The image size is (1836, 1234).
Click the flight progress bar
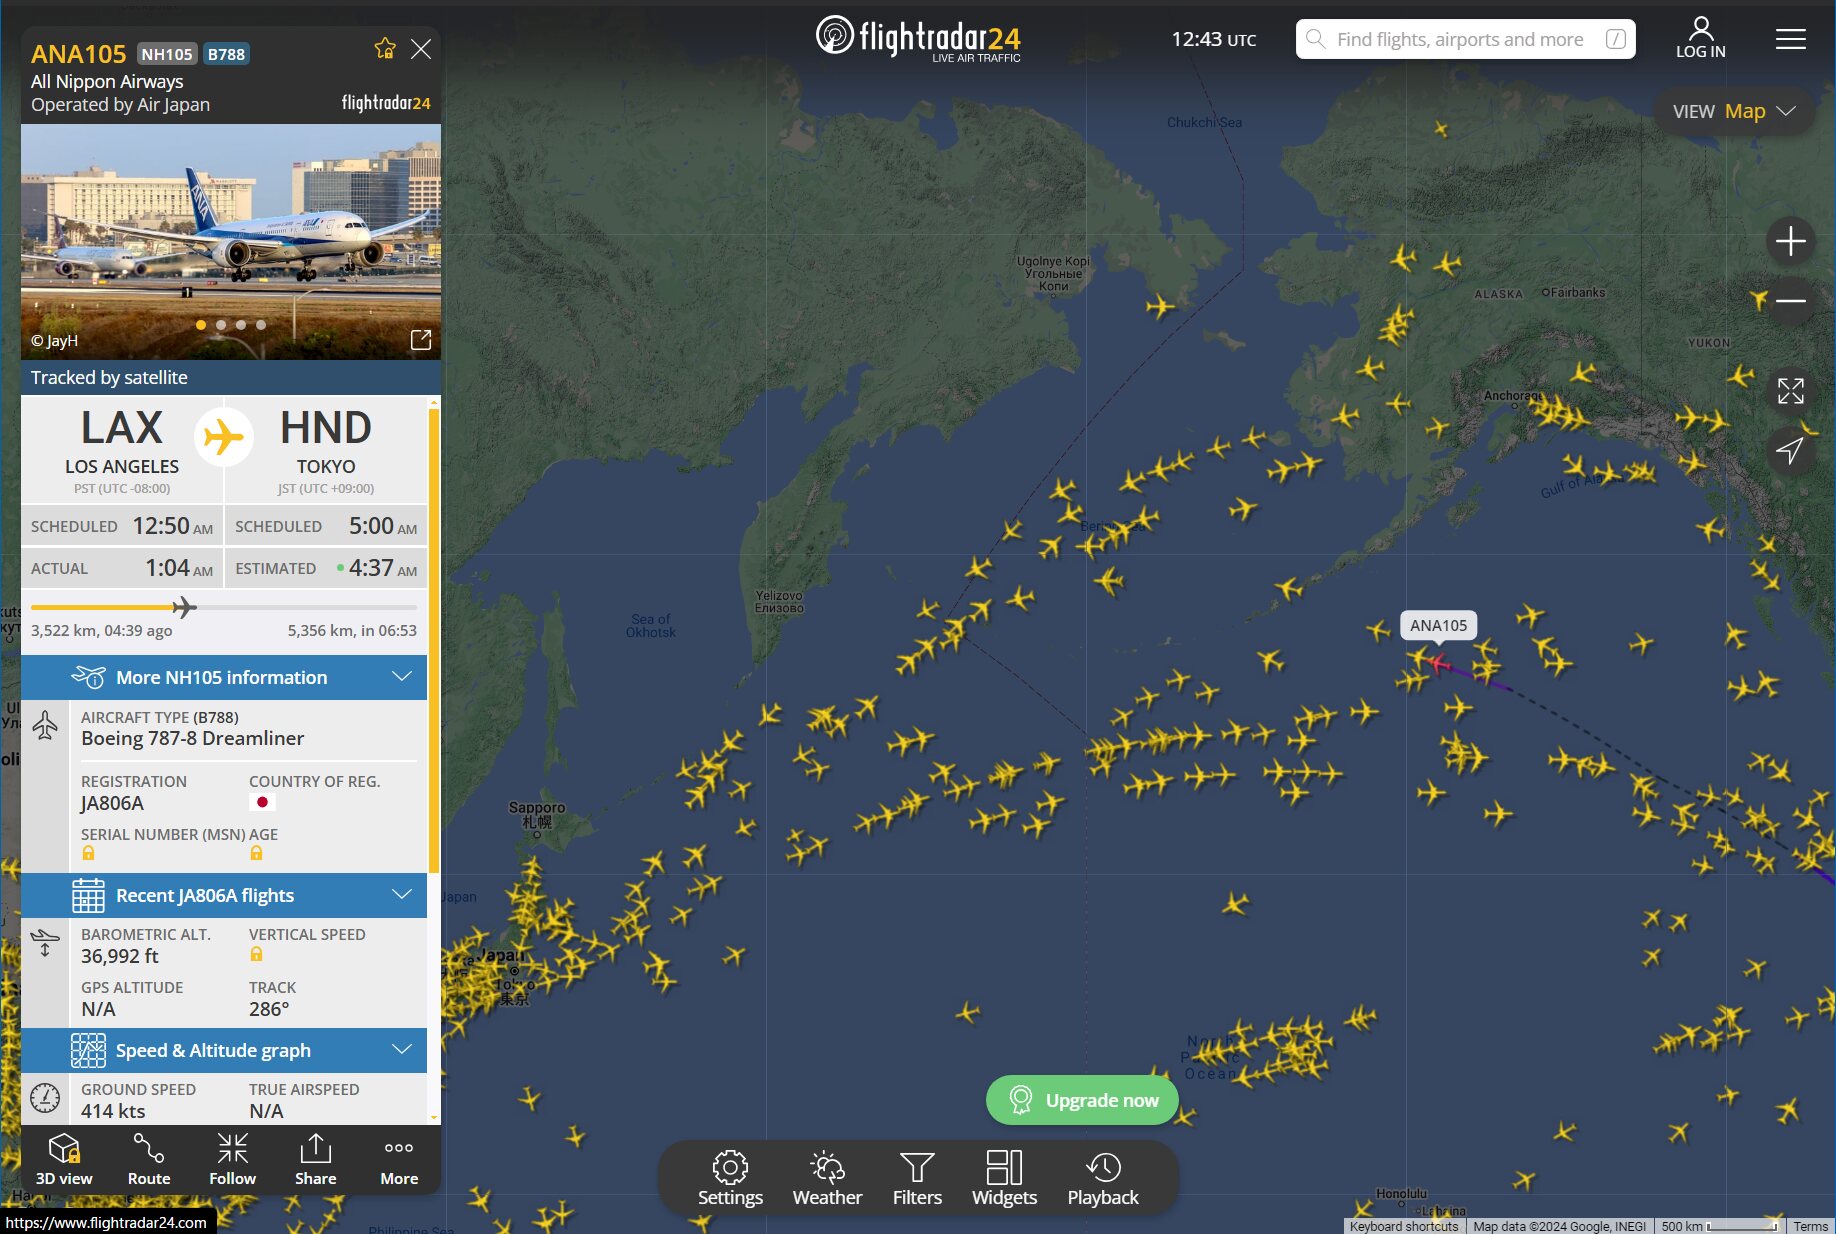(x=224, y=607)
